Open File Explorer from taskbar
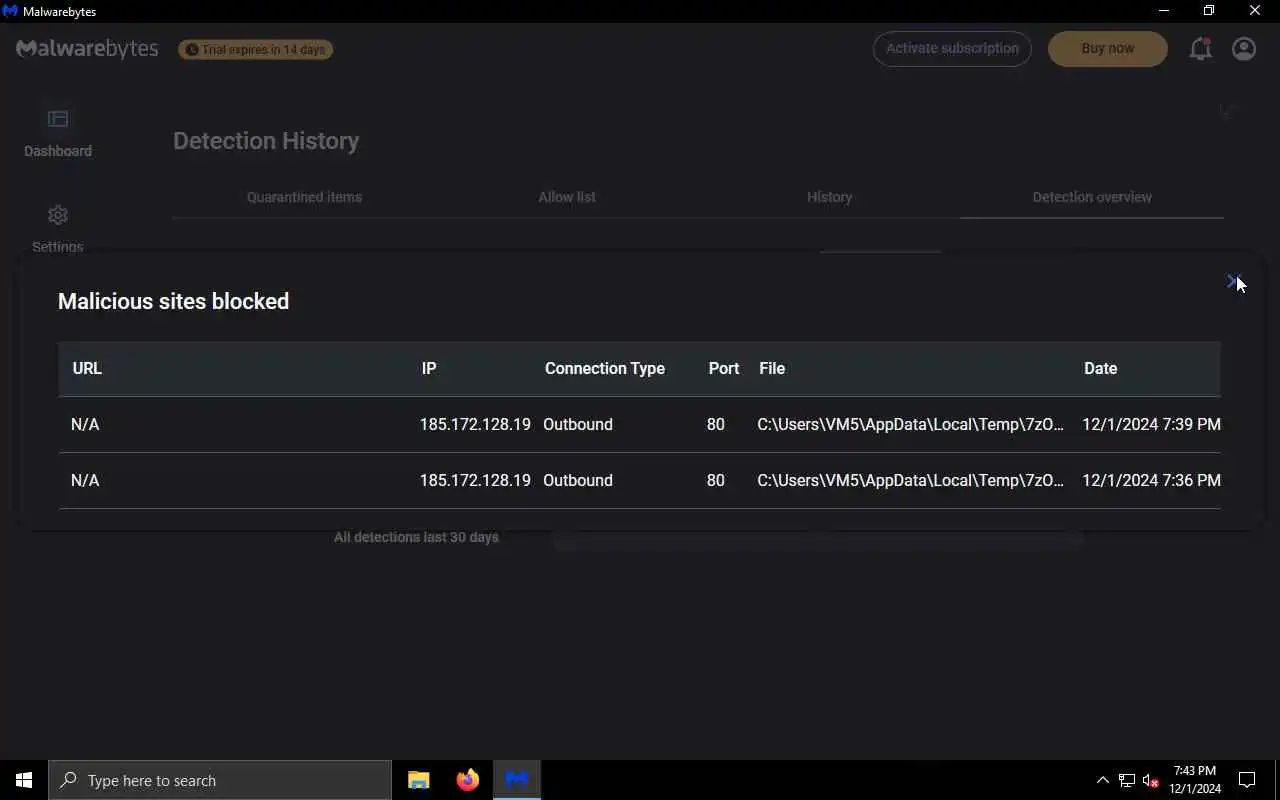This screenshot has height=800, width=1280. click(419, 780)
